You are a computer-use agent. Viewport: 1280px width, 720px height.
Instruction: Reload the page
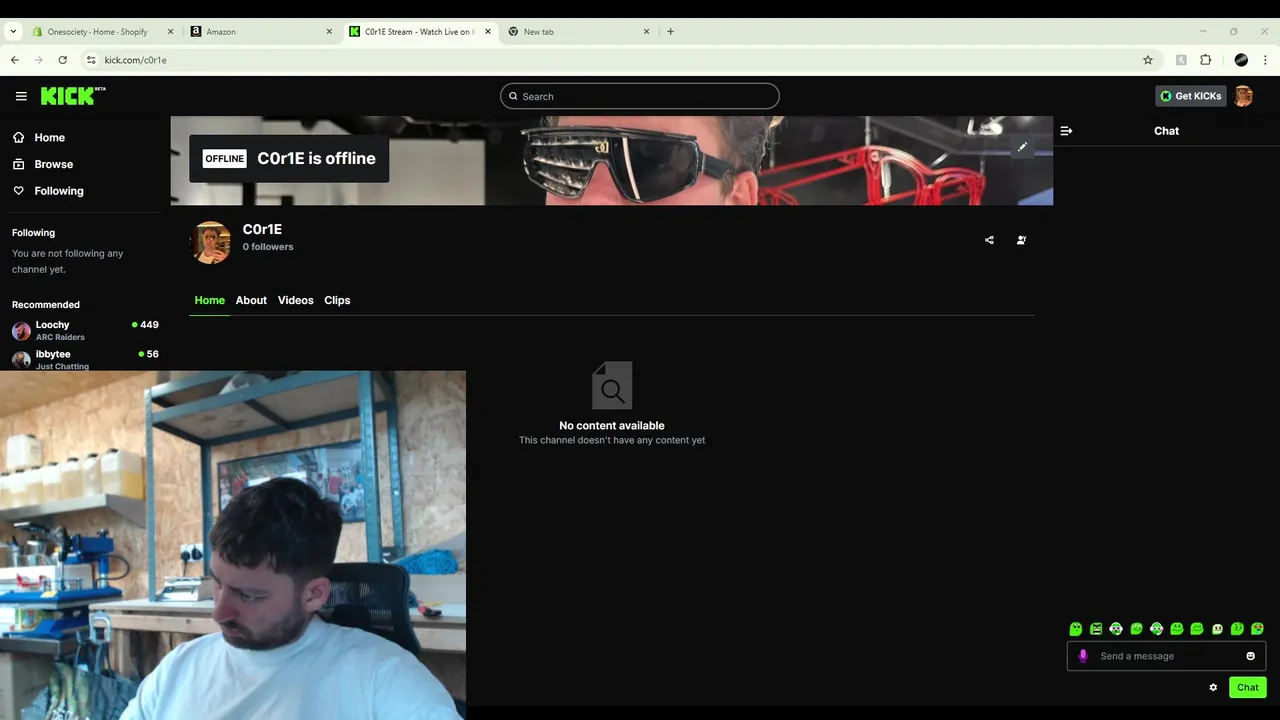point(62,60)
